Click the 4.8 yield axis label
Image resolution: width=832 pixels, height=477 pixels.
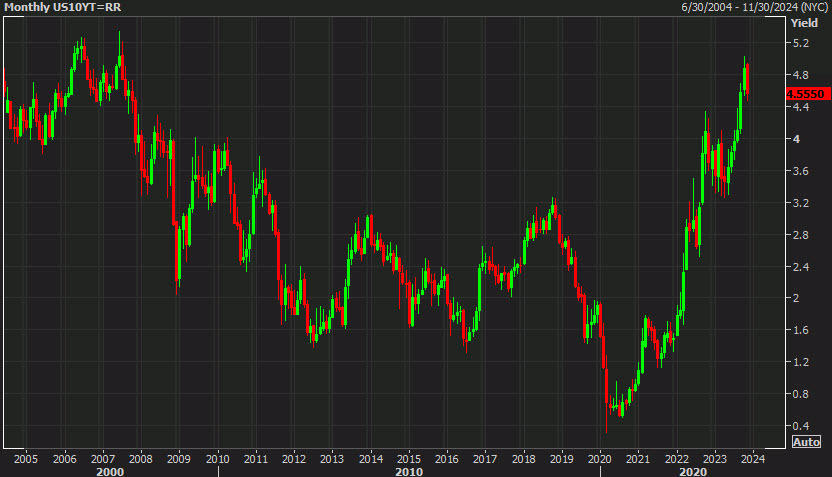tap(801, 75)
